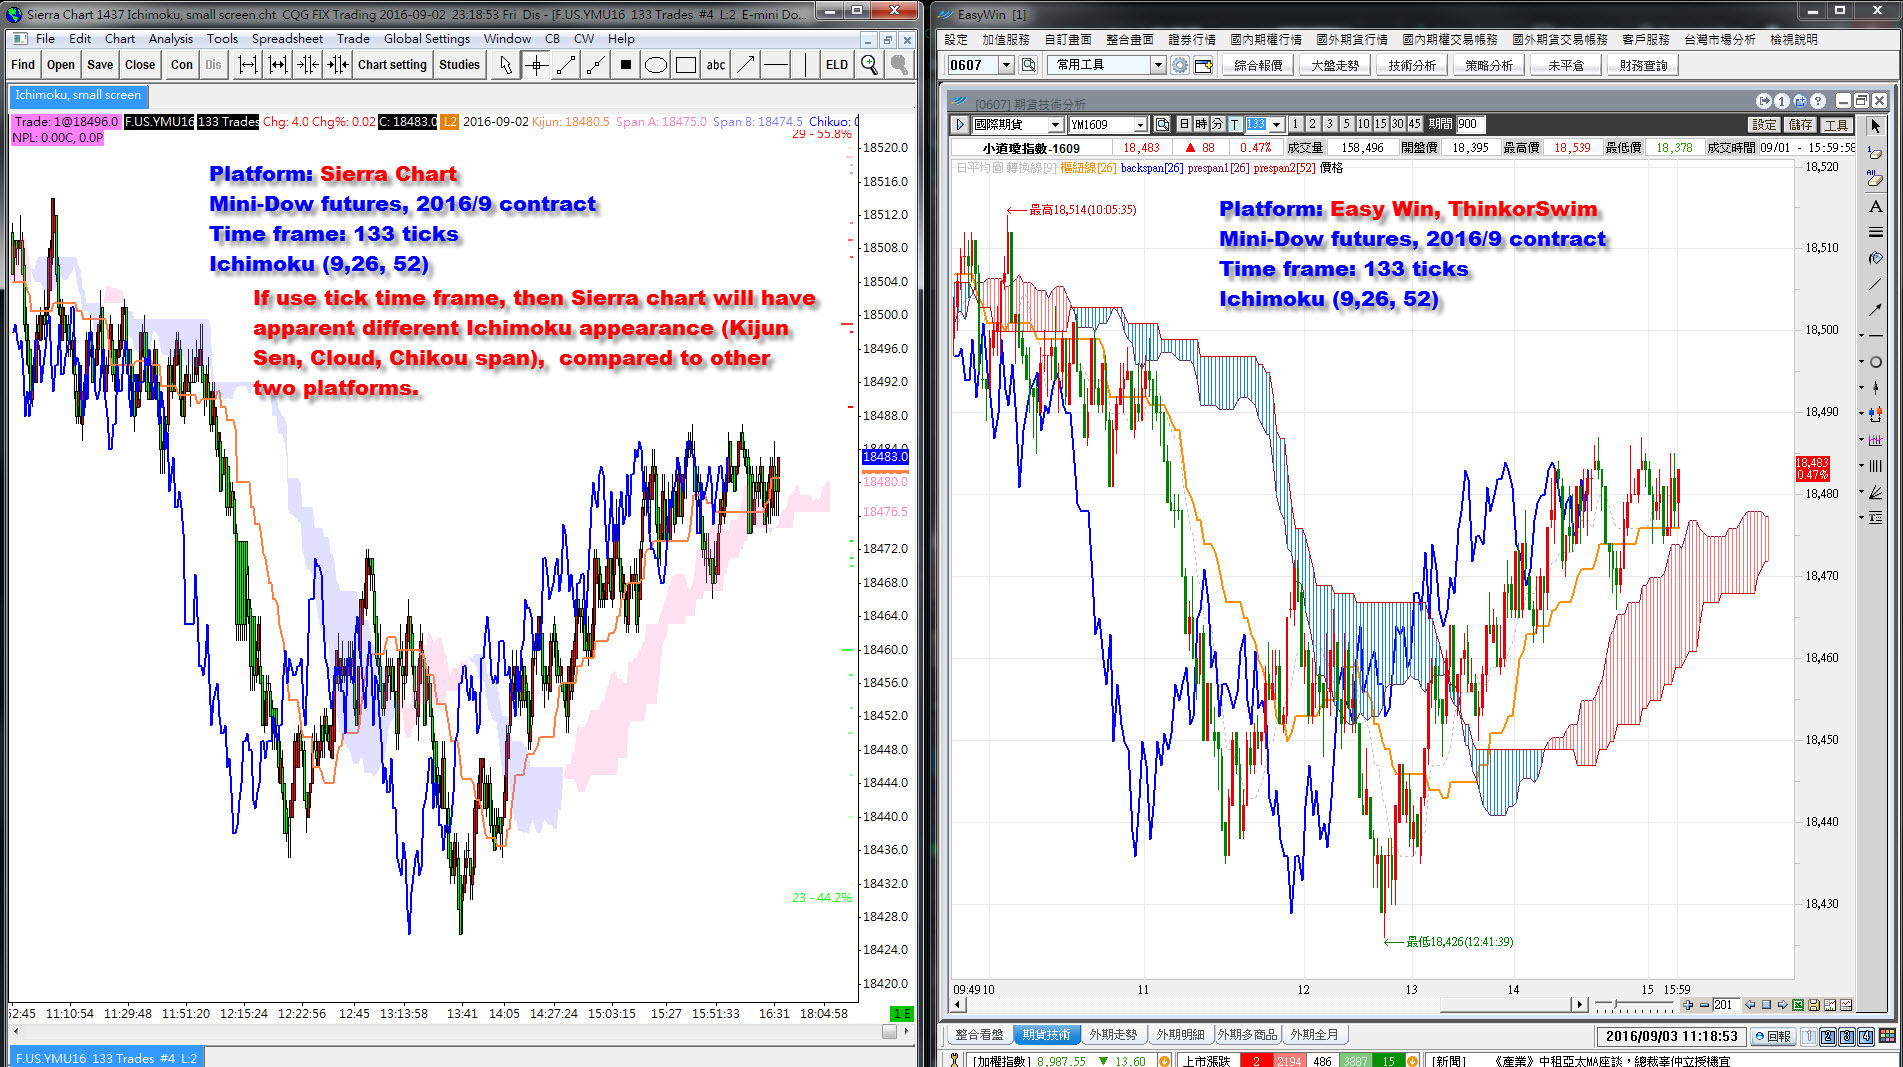This screenshot has width=1903, height=1067.
Task: Select the horizontal line drawing tool
Action: (776, 65)
